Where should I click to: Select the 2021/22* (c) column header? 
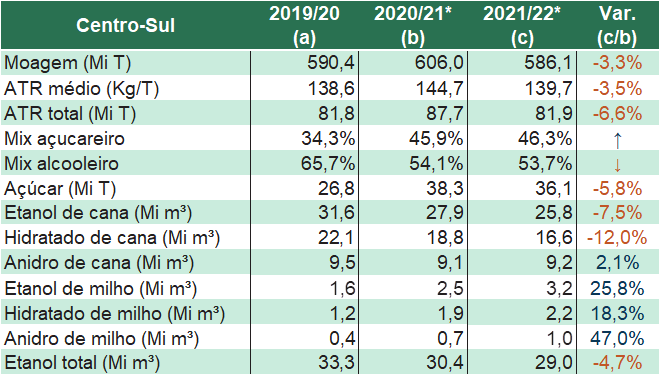(522, 25)
